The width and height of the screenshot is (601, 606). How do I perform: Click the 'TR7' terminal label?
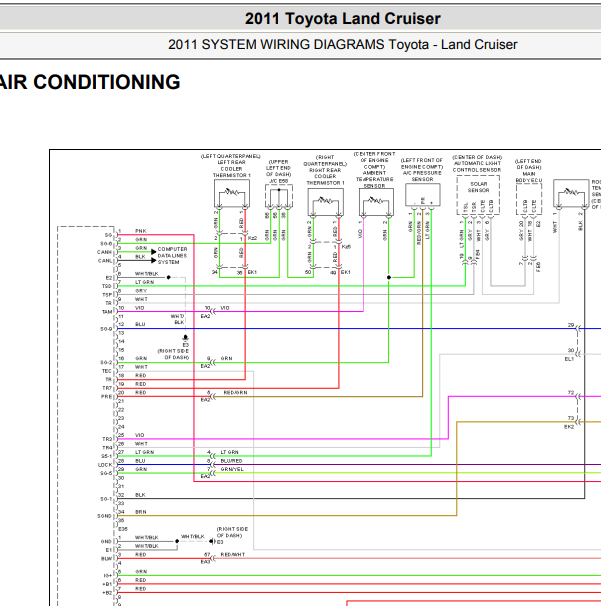pyautogui.click(x=107, y=388)
